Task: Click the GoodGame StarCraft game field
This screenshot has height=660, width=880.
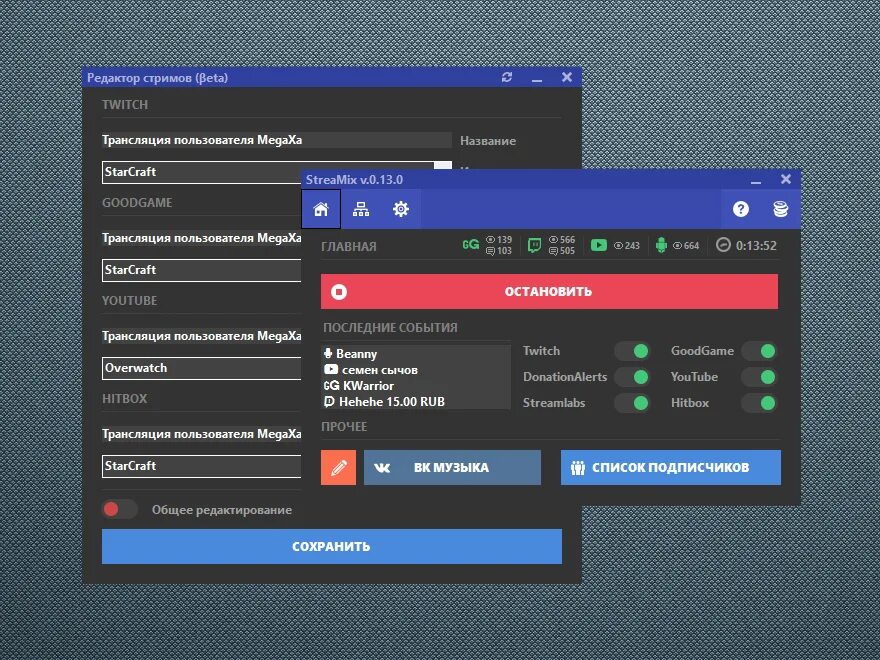Action: pyautogui.click(x=201, y=270)
